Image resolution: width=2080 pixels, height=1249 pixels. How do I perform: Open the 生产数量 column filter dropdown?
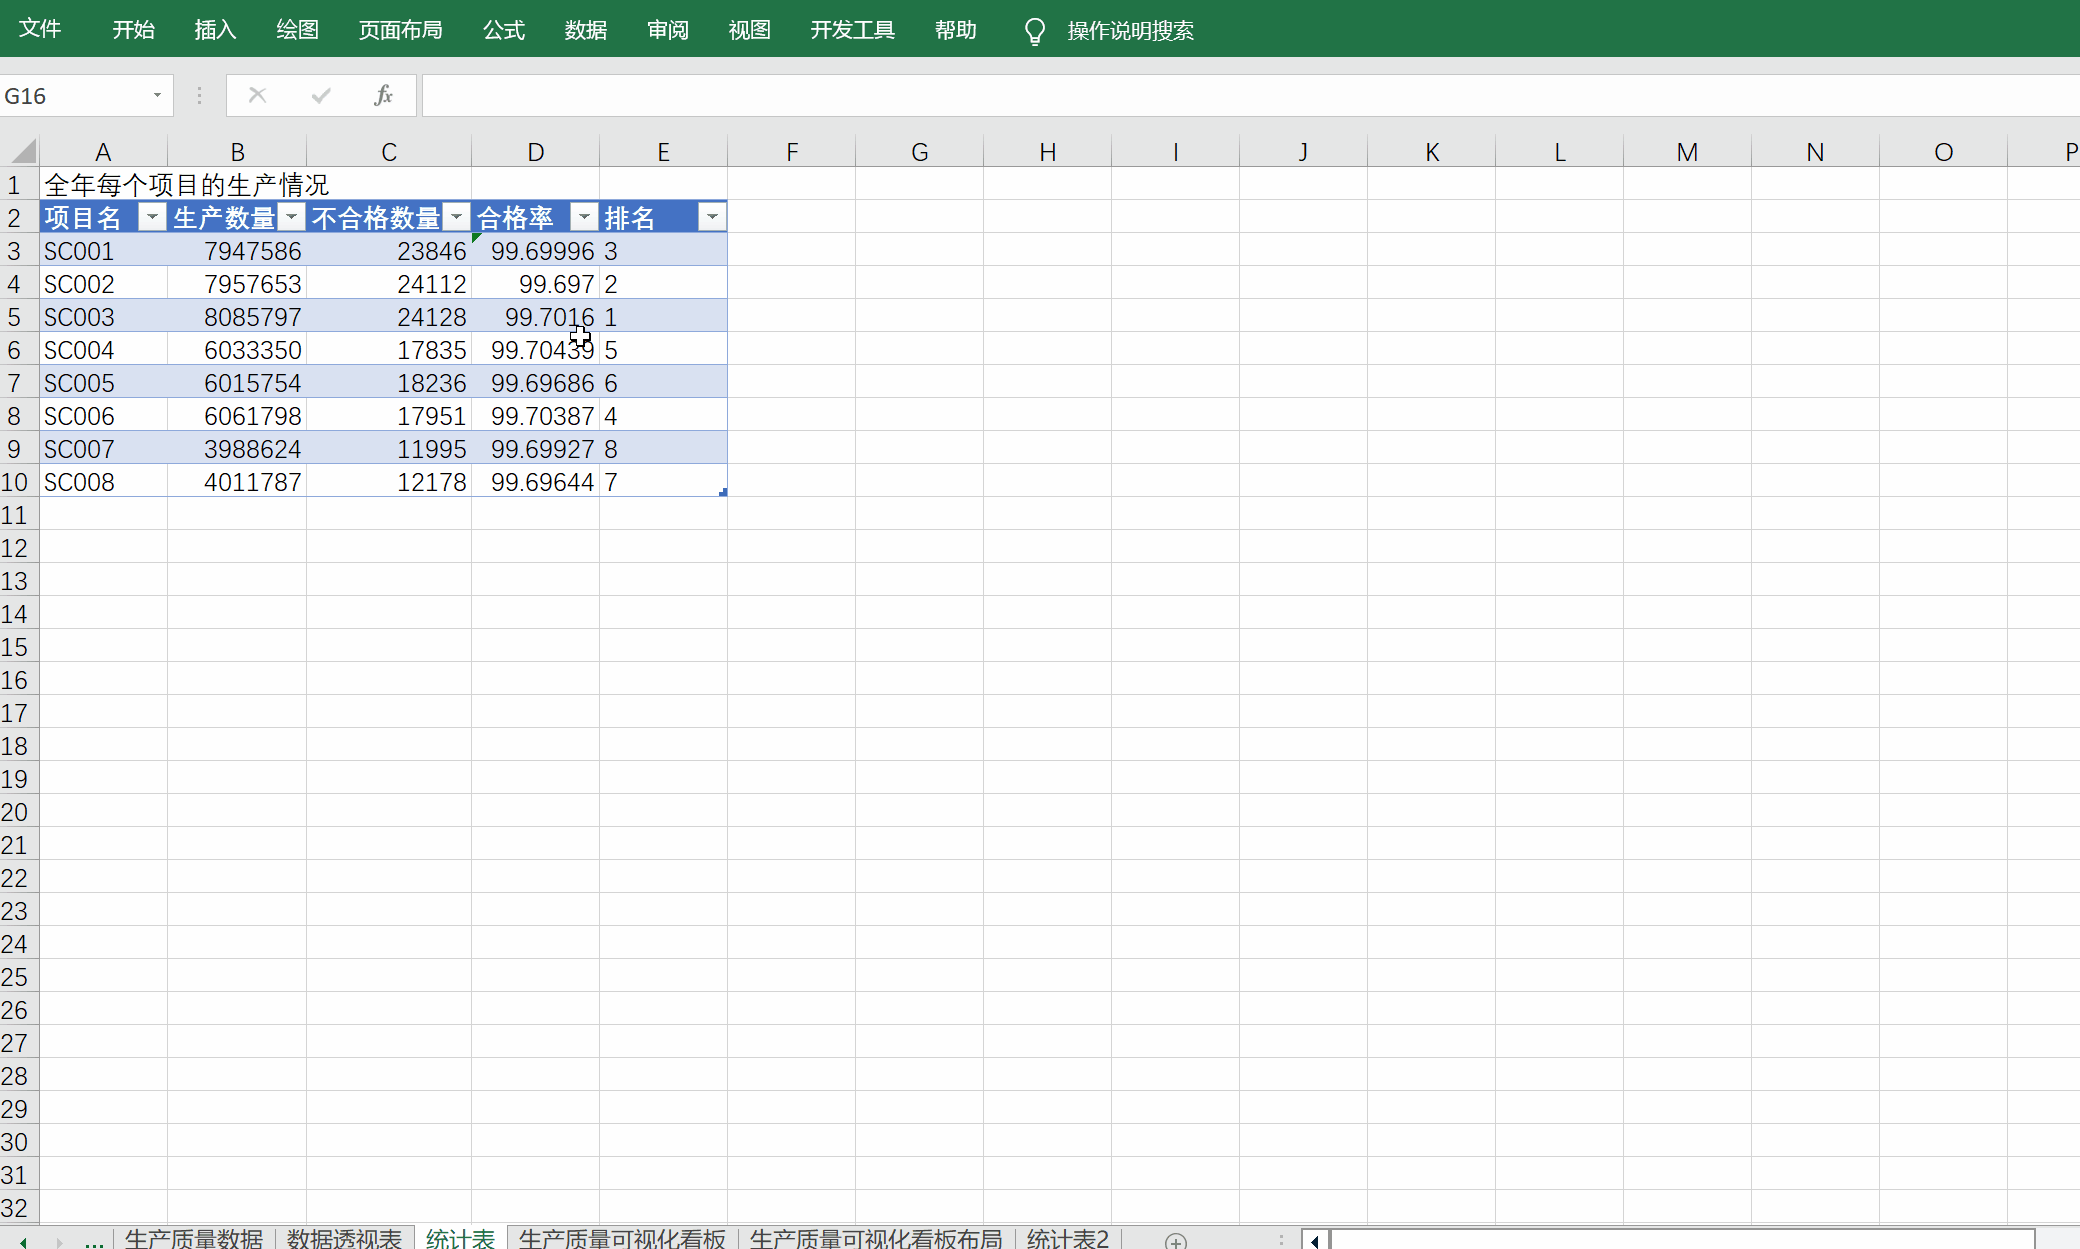click(x=291, y=217)
